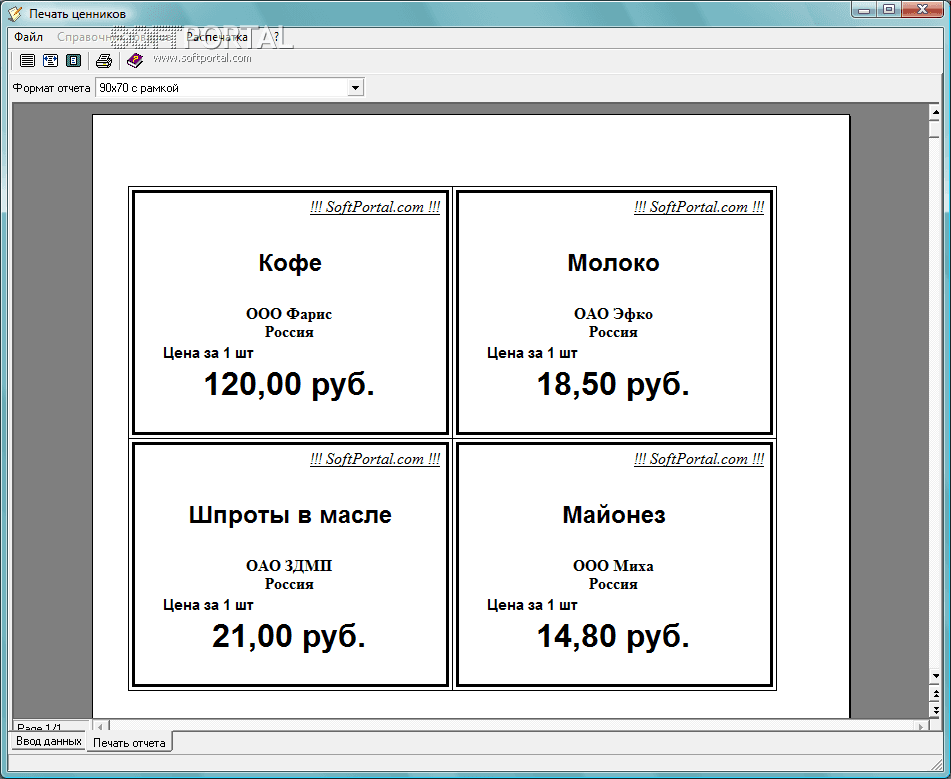Open help via the purple book icon
Screen dimensions: 951x779
pos(135,61)
